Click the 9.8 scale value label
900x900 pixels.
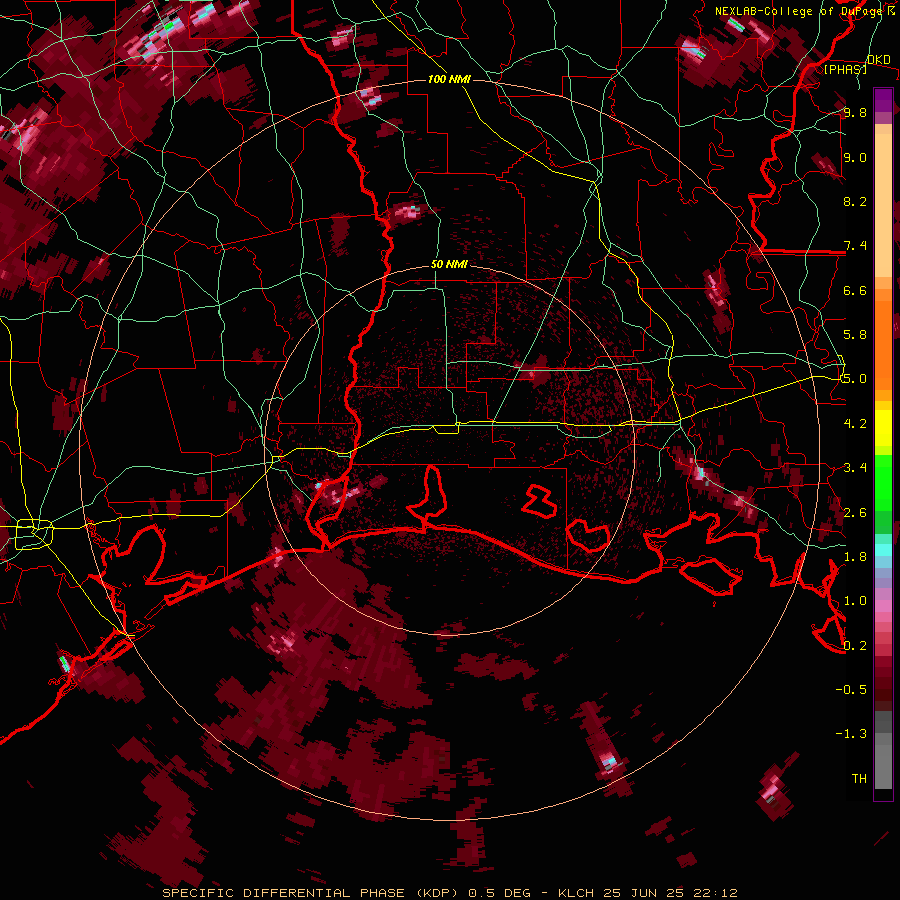(855, 113)
